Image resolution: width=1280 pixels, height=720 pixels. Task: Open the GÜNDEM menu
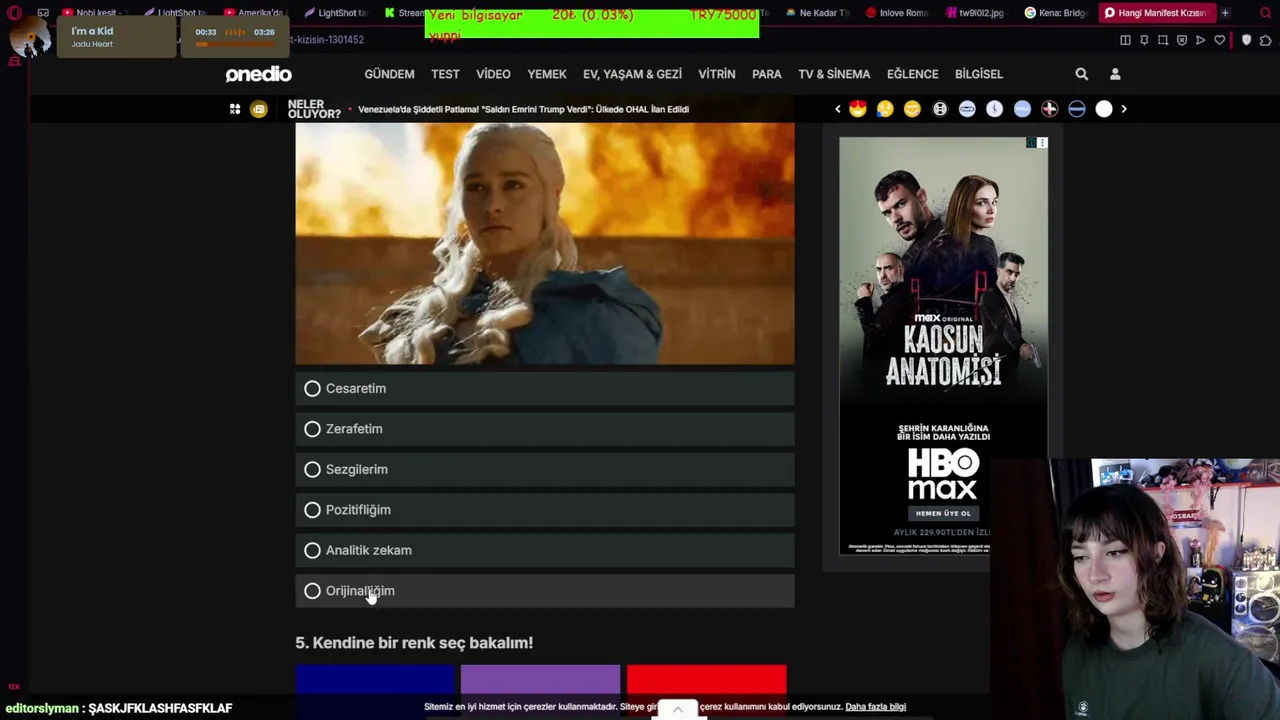tap(389, 74)
